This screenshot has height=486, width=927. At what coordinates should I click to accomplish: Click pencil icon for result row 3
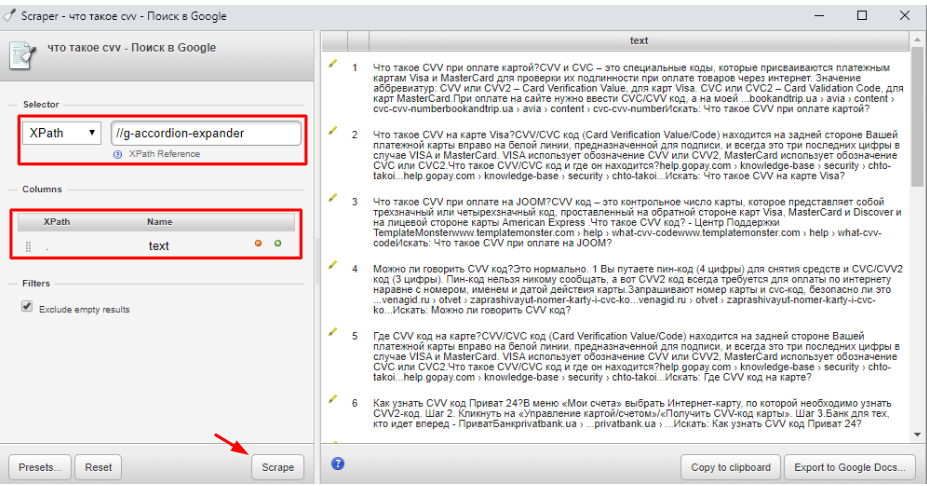coord(333,197)
